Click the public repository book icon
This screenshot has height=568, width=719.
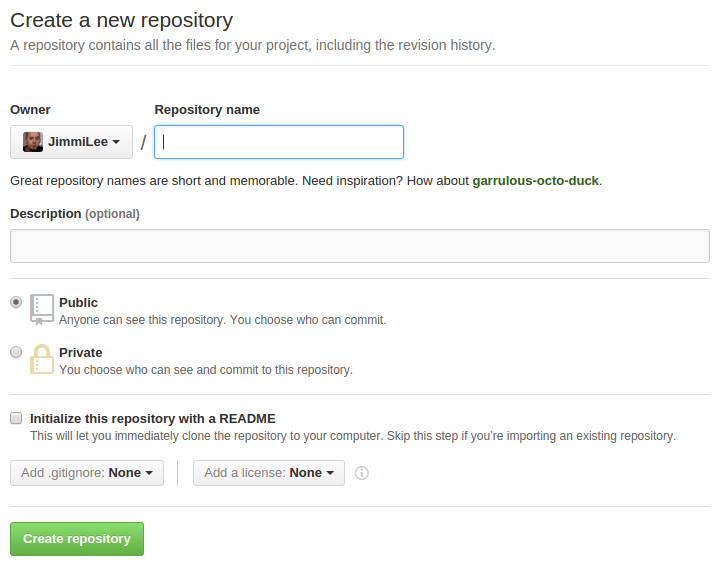coord(42,309)
